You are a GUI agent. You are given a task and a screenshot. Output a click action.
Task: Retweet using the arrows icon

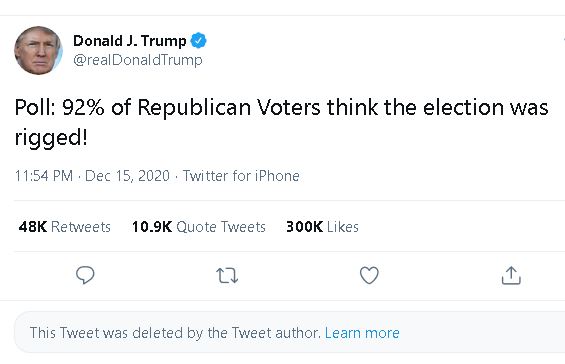click(x=227, y=275)
